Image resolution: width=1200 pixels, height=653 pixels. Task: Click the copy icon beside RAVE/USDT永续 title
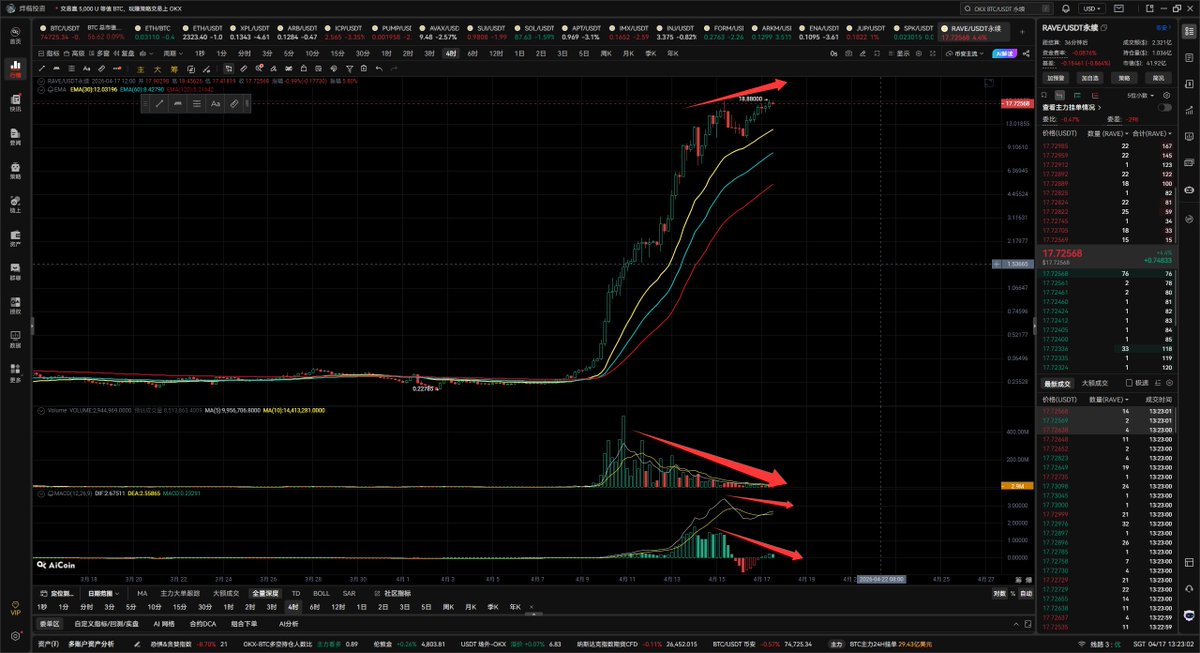[1104, 27]
